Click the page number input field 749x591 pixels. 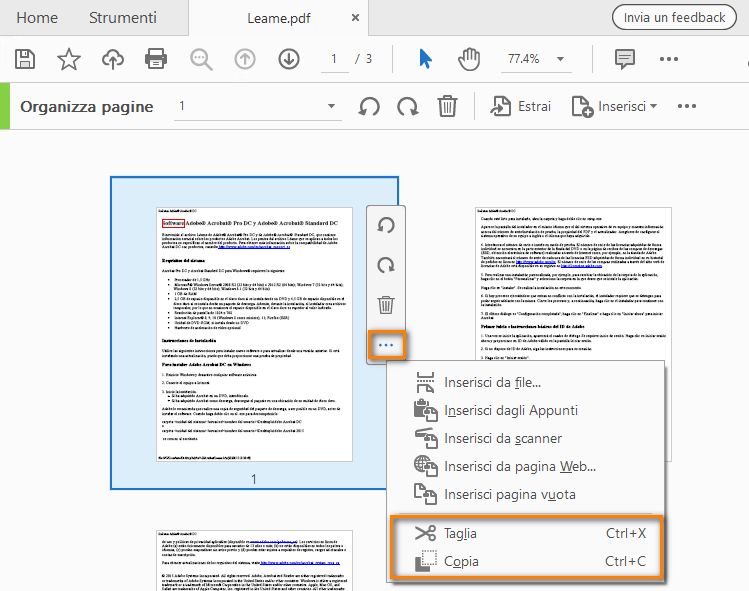pyautogui.click(x=334, y=59)
